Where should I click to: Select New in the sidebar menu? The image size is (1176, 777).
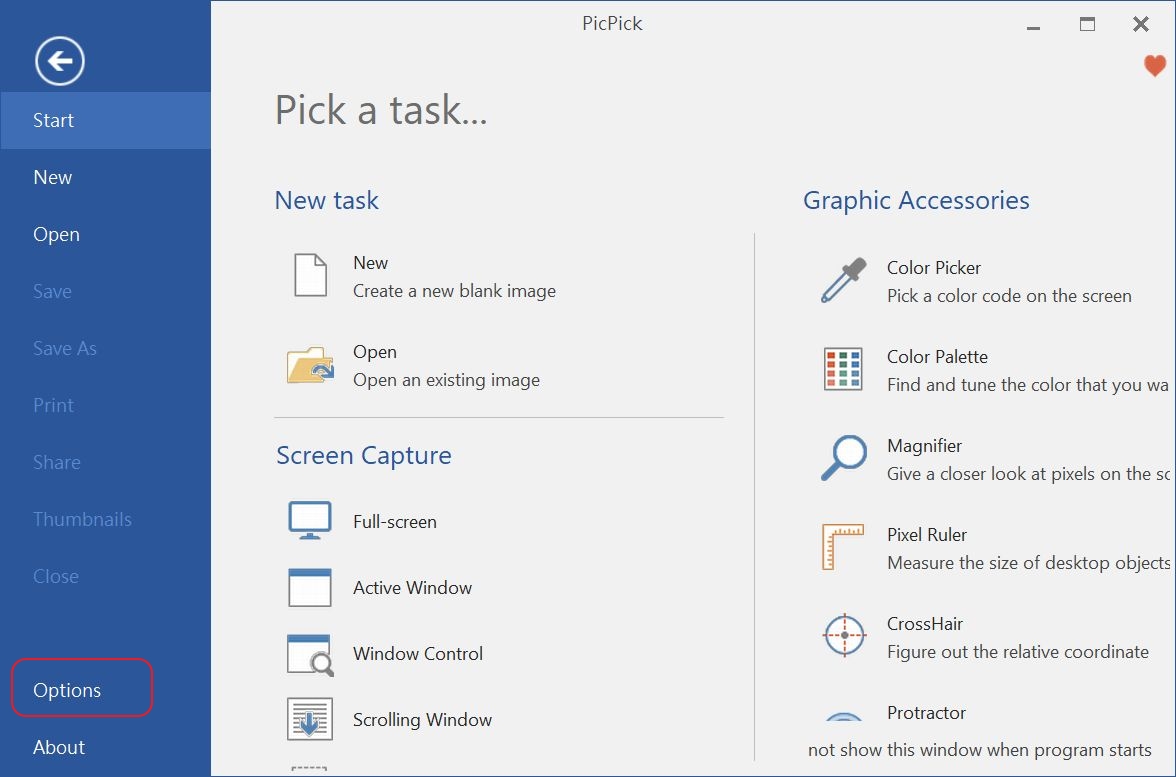(106, 177)
